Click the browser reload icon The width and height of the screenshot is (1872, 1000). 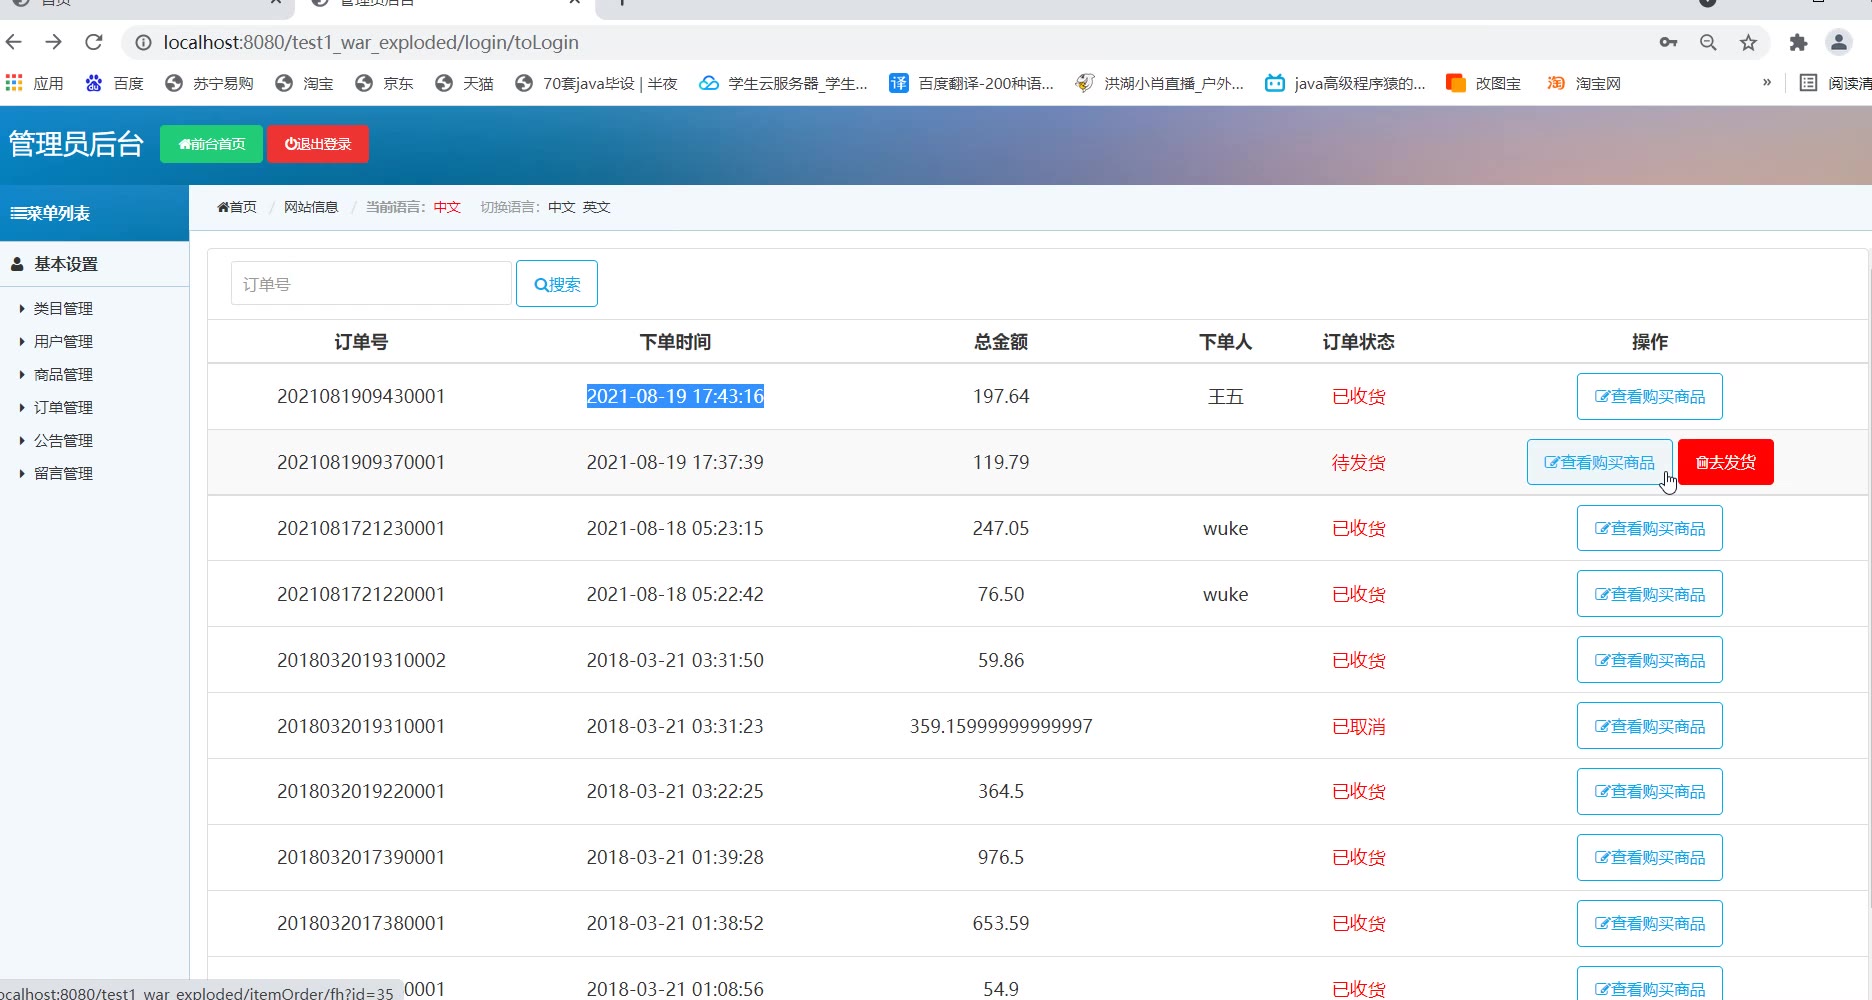pyautogui.click(x=94, y=42)
